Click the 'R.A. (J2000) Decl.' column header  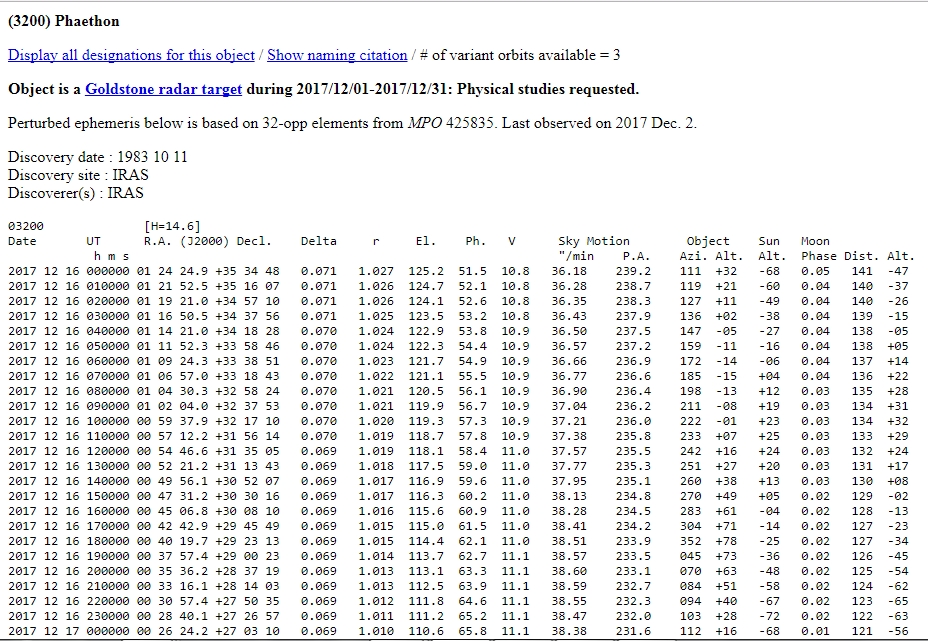pos(207,241)
